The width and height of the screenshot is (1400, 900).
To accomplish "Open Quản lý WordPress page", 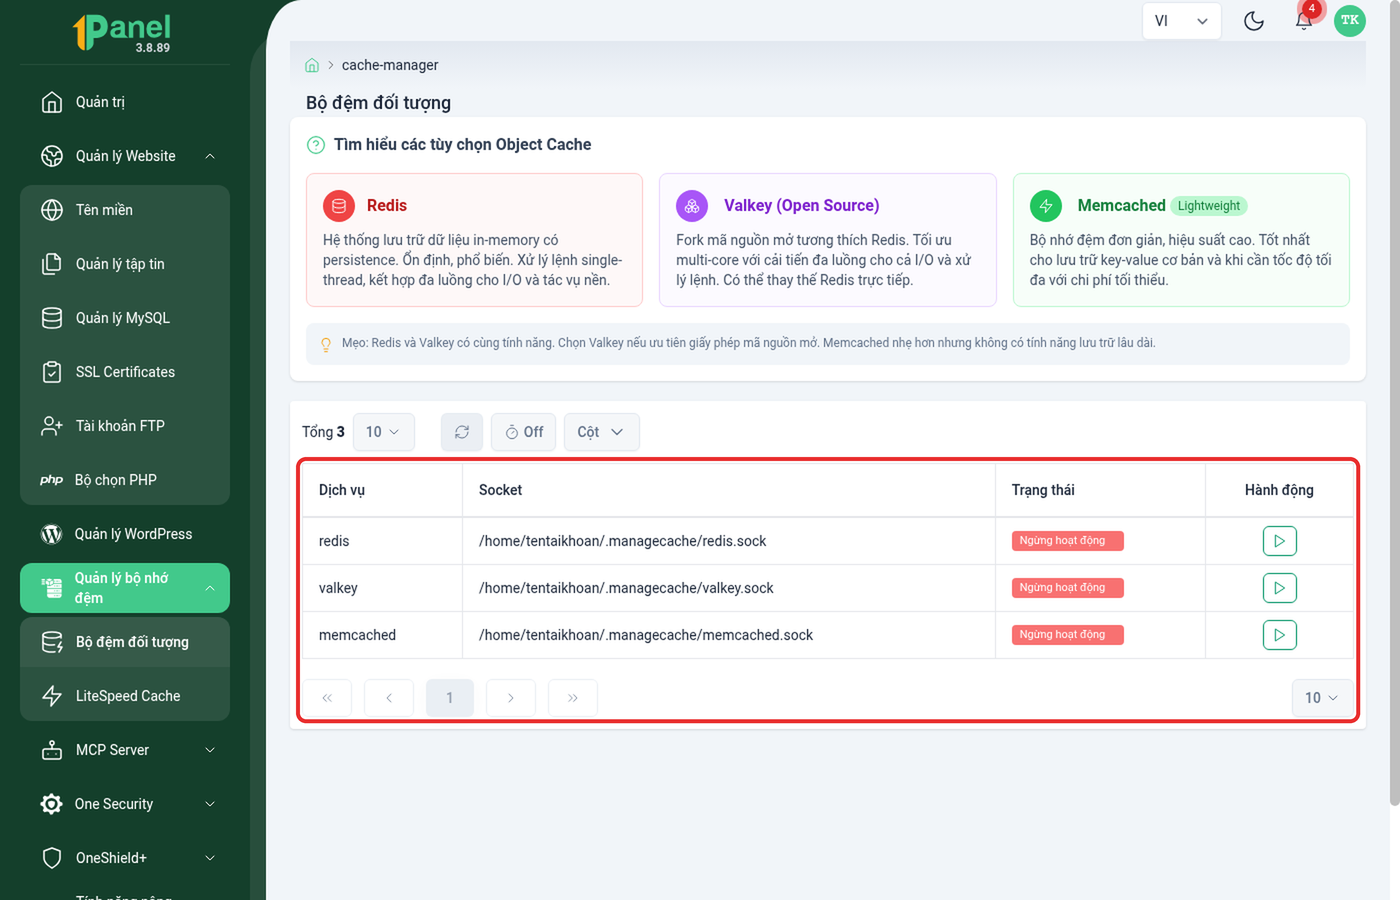I will pyautogui.click(x=125, y=534).
